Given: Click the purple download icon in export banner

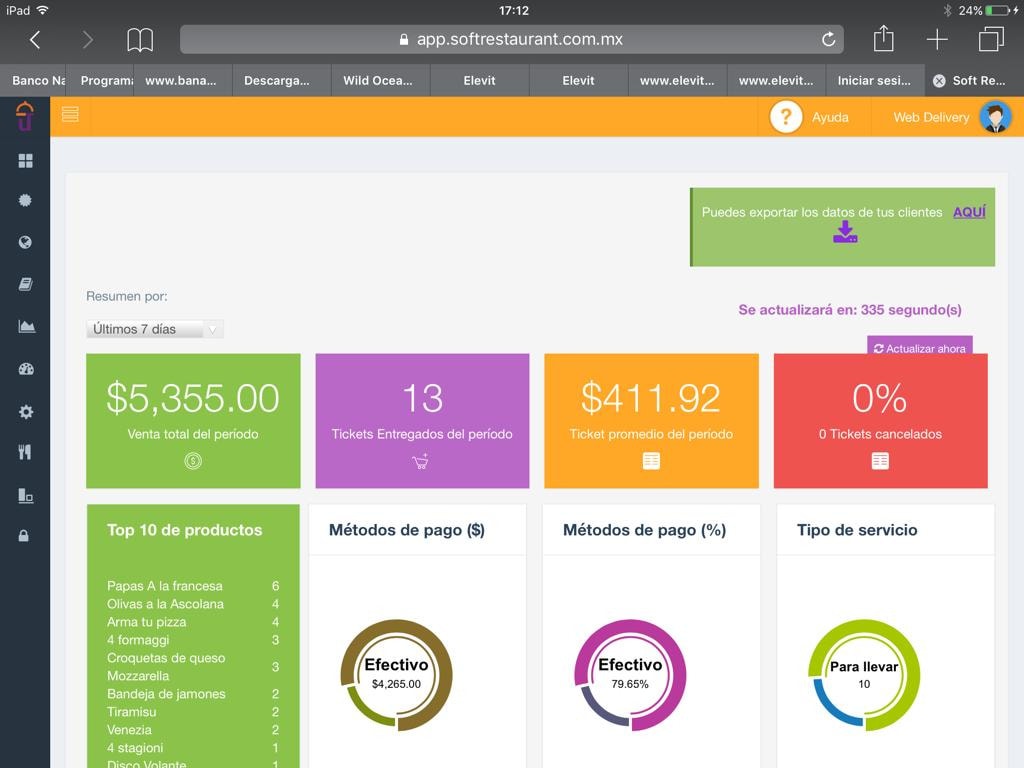Looking at the screenshot, I should point(845,232).
